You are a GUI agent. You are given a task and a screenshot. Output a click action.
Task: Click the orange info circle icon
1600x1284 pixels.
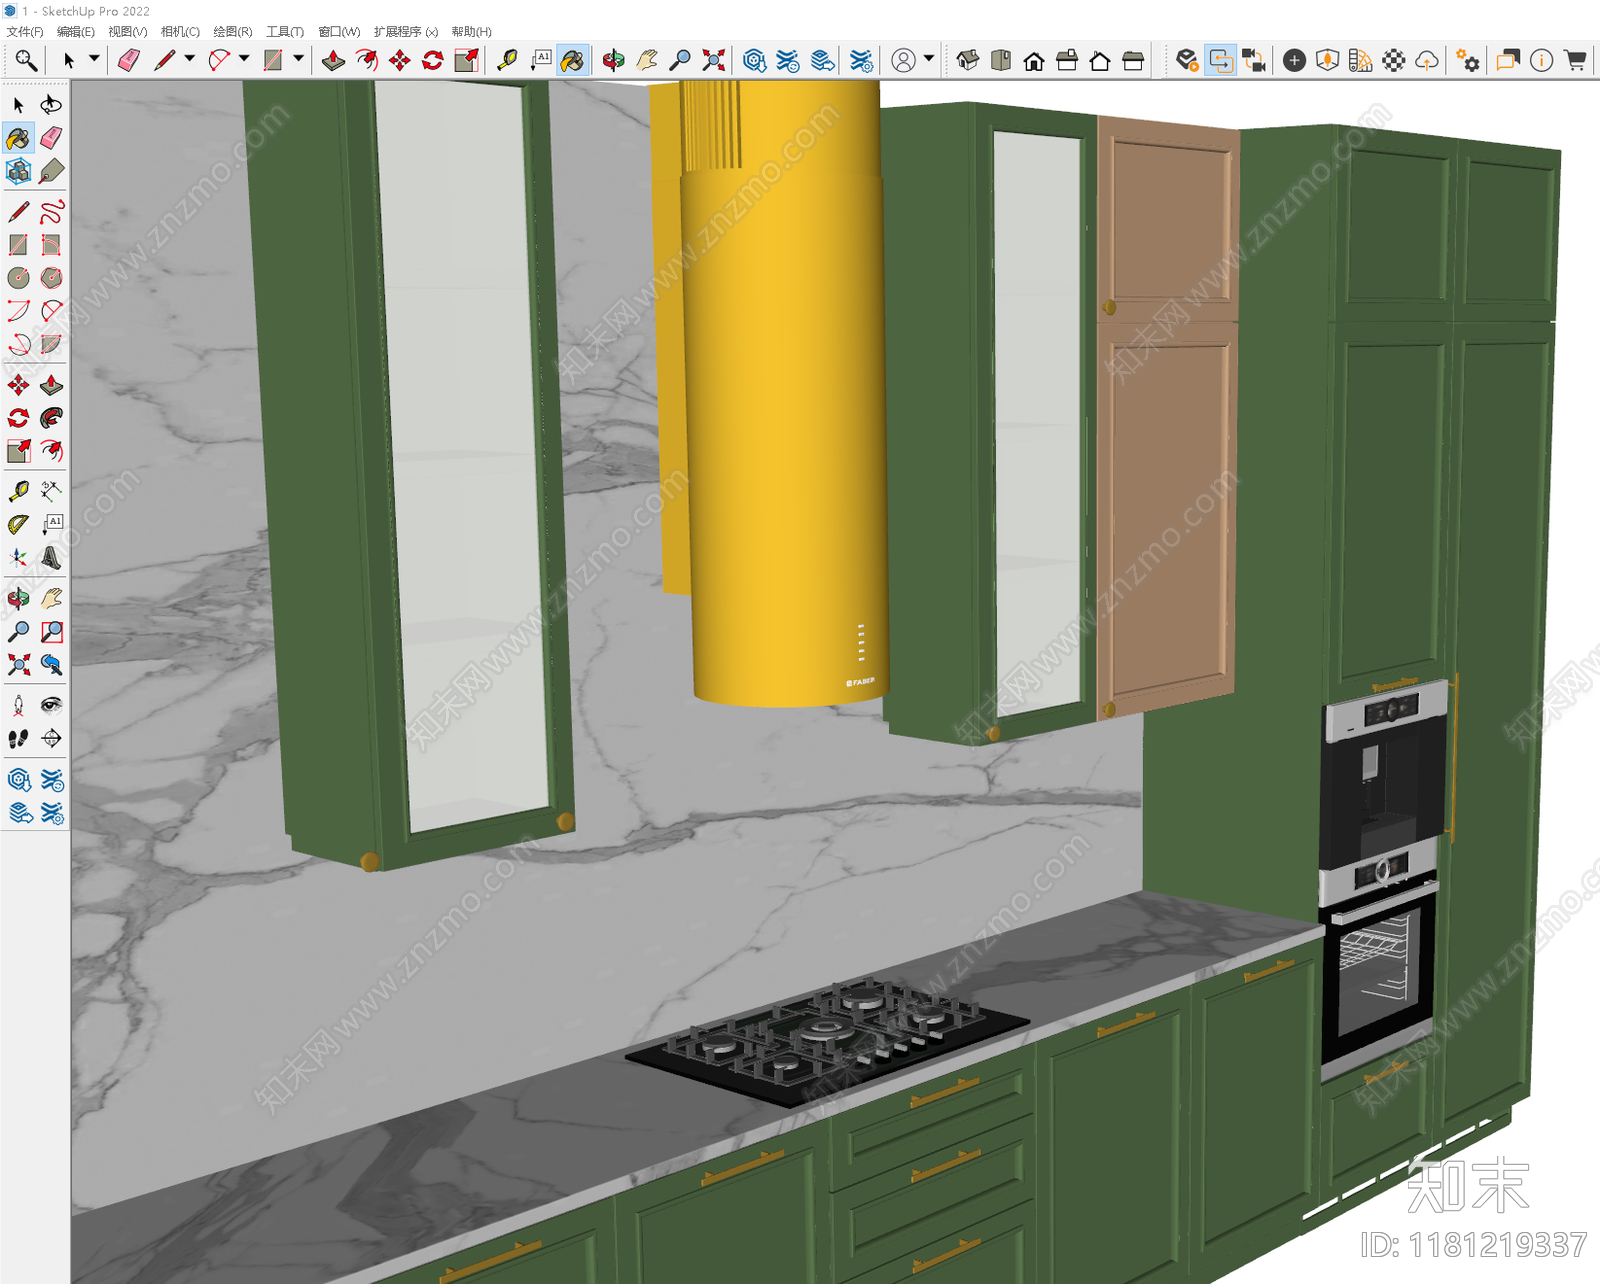tap(1542, 61)
